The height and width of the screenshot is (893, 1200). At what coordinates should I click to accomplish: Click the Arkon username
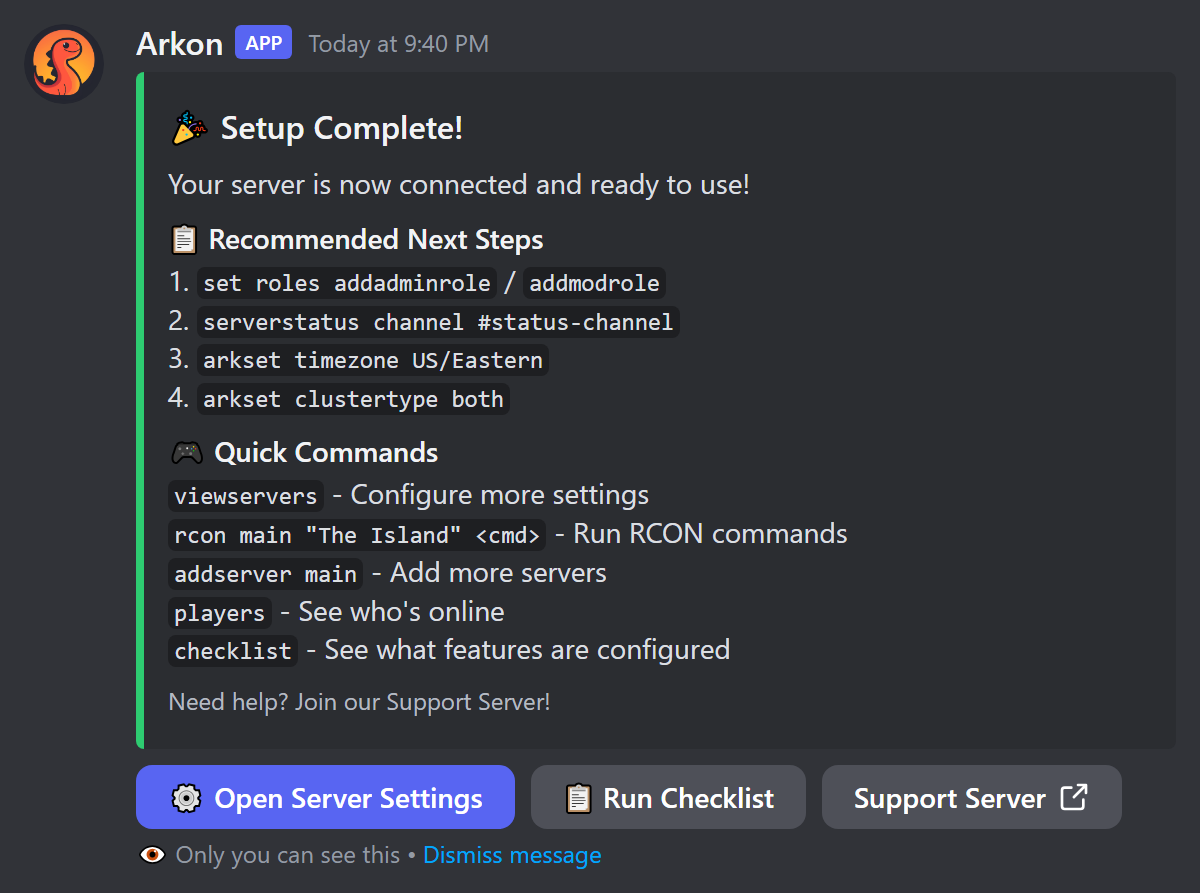tap(179, 44)
